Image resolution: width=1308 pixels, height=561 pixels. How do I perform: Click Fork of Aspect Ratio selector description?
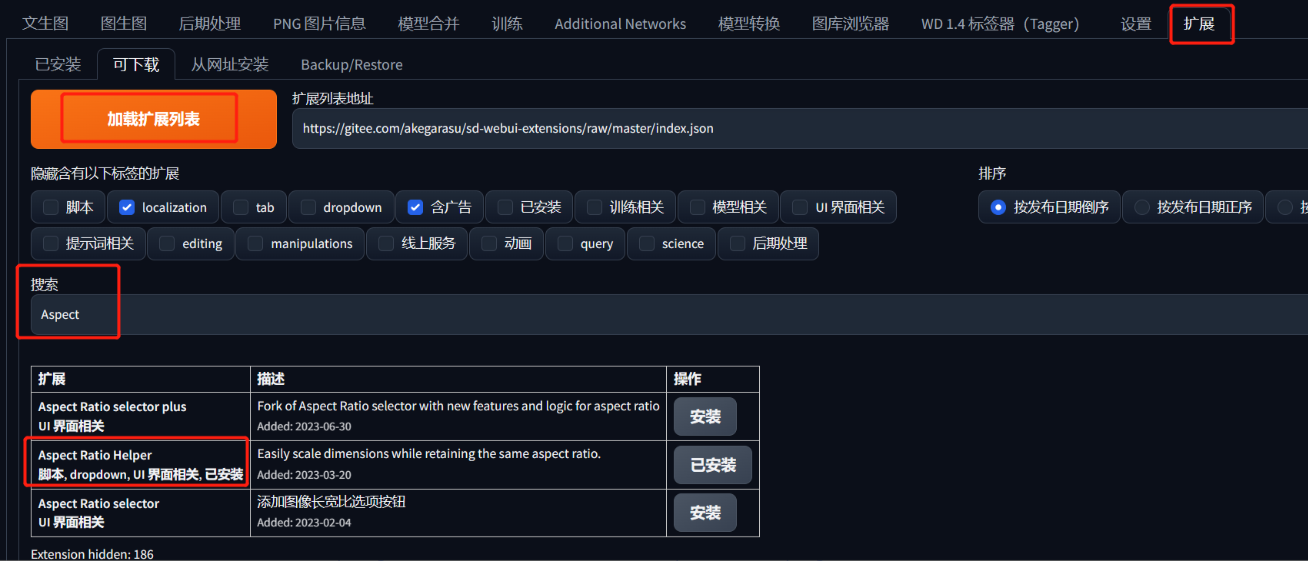pos(458,406)
